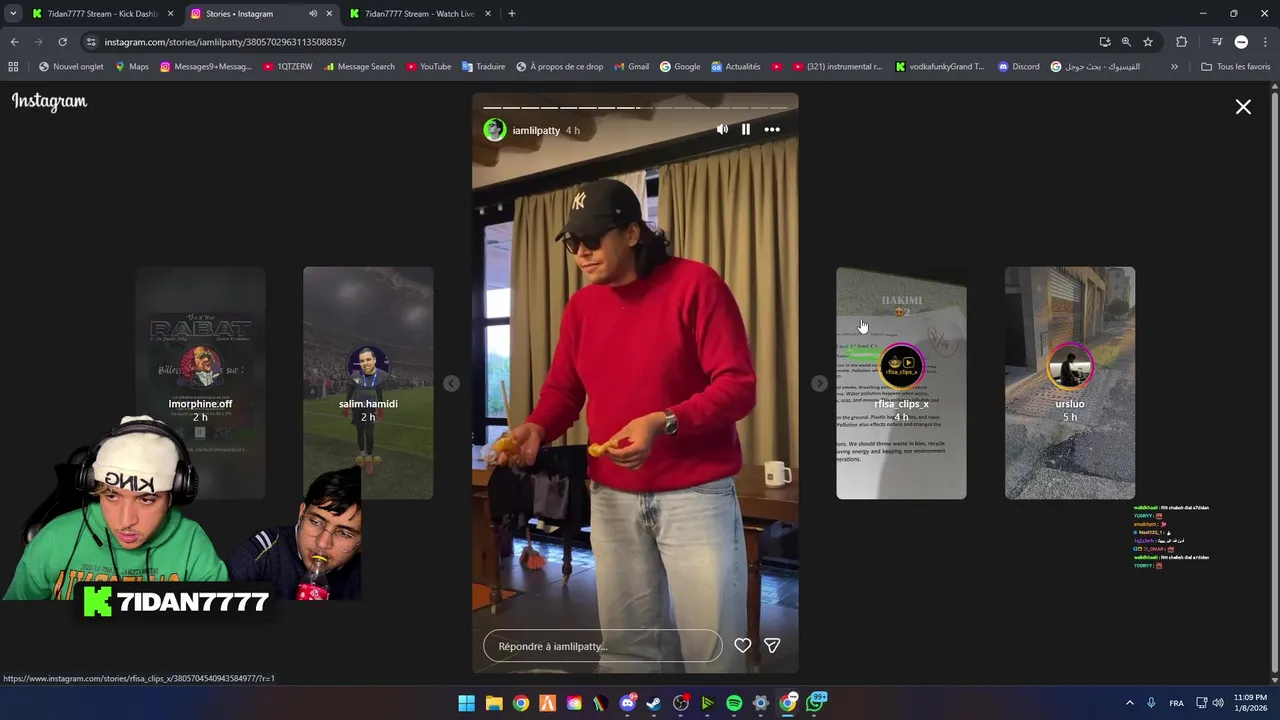
Task: Open the vodkafunkyGrand T... bookmark
Action: 940,67
